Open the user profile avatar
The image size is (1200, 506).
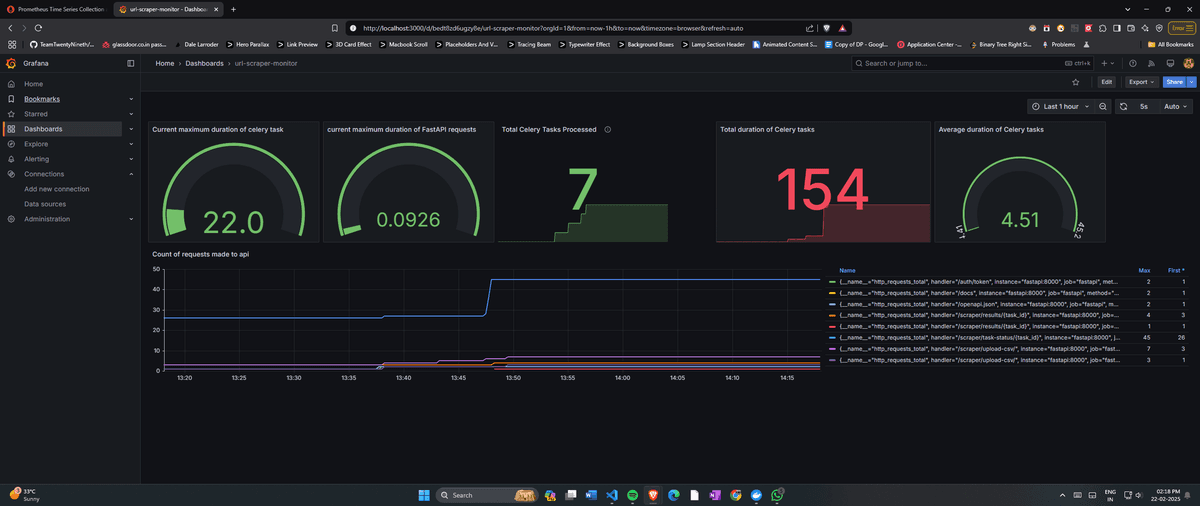pos(1187,63)
